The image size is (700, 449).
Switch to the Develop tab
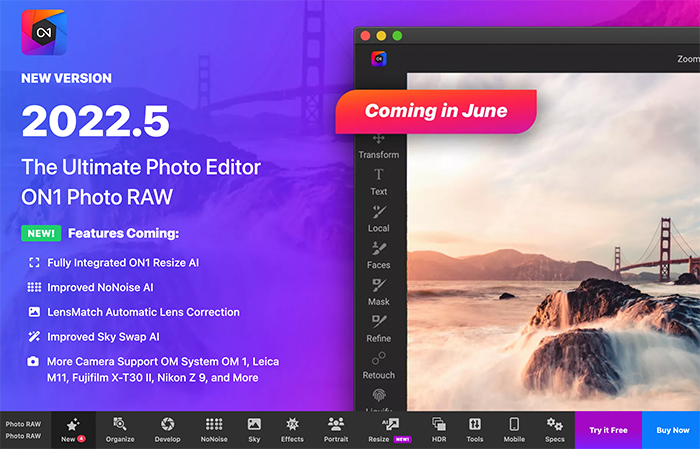(169, 430)
